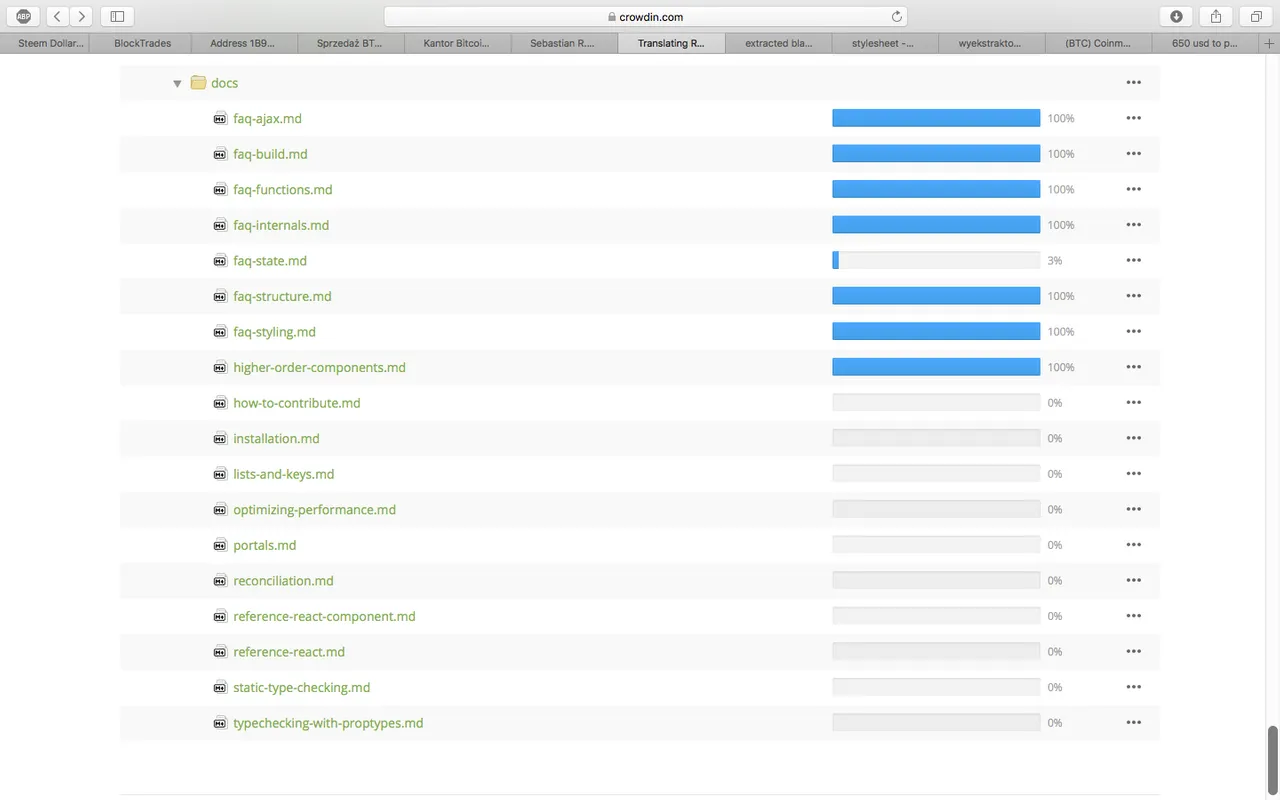Open how-to-contribute.md file link

(297, 403)
